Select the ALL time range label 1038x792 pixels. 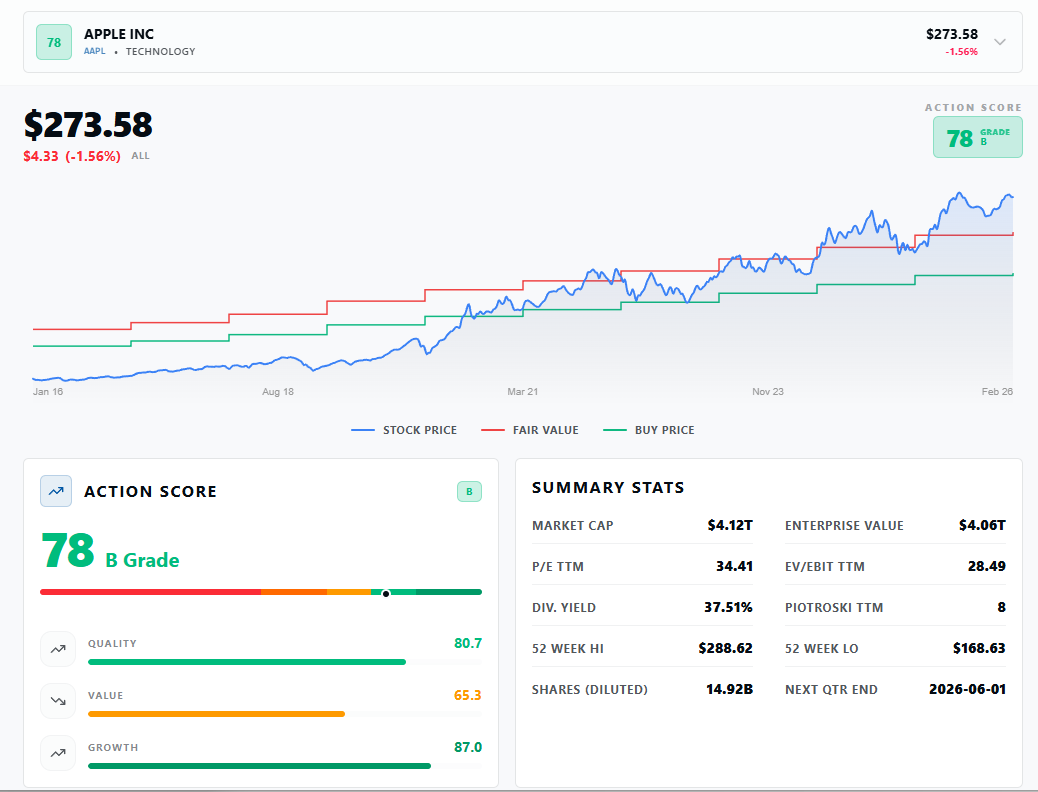(140, 155)
